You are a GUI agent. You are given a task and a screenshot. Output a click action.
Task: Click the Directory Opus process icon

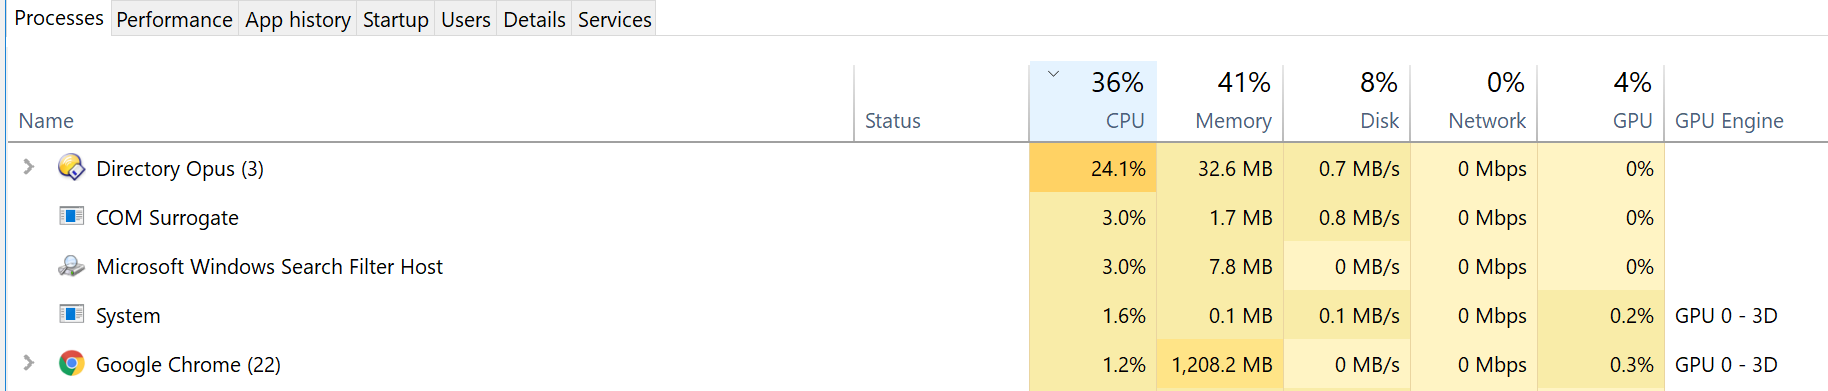[71, 168]
